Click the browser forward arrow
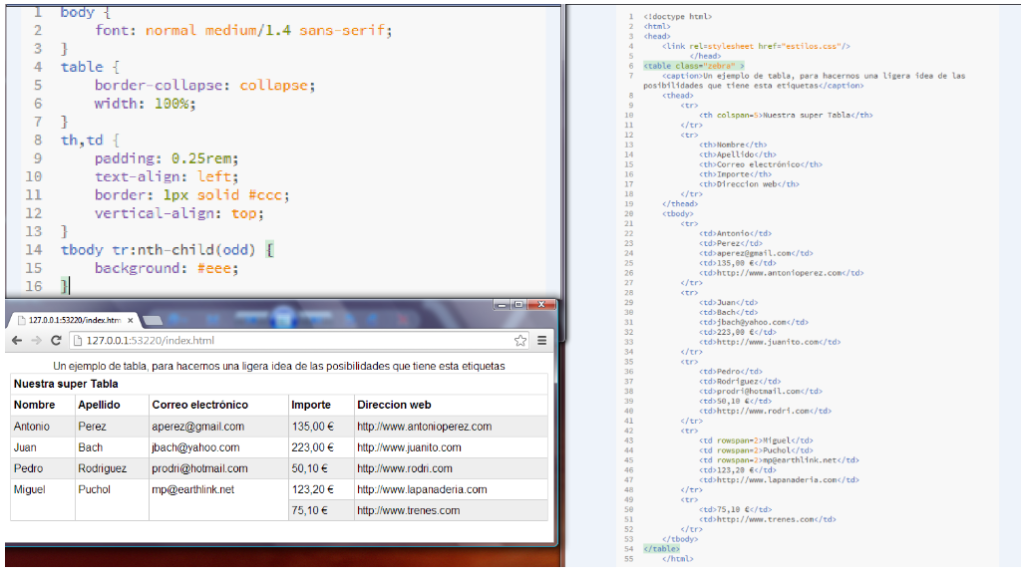Screen dimensions: 1024x580 coord(36,341)
